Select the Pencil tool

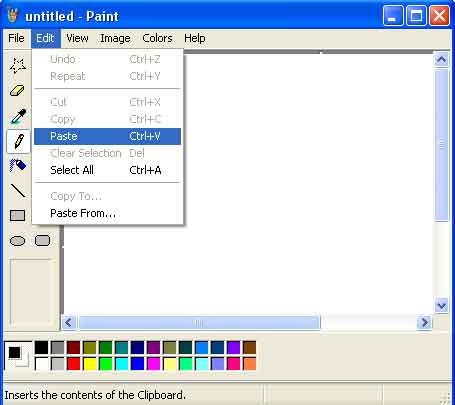pos(18,141)
